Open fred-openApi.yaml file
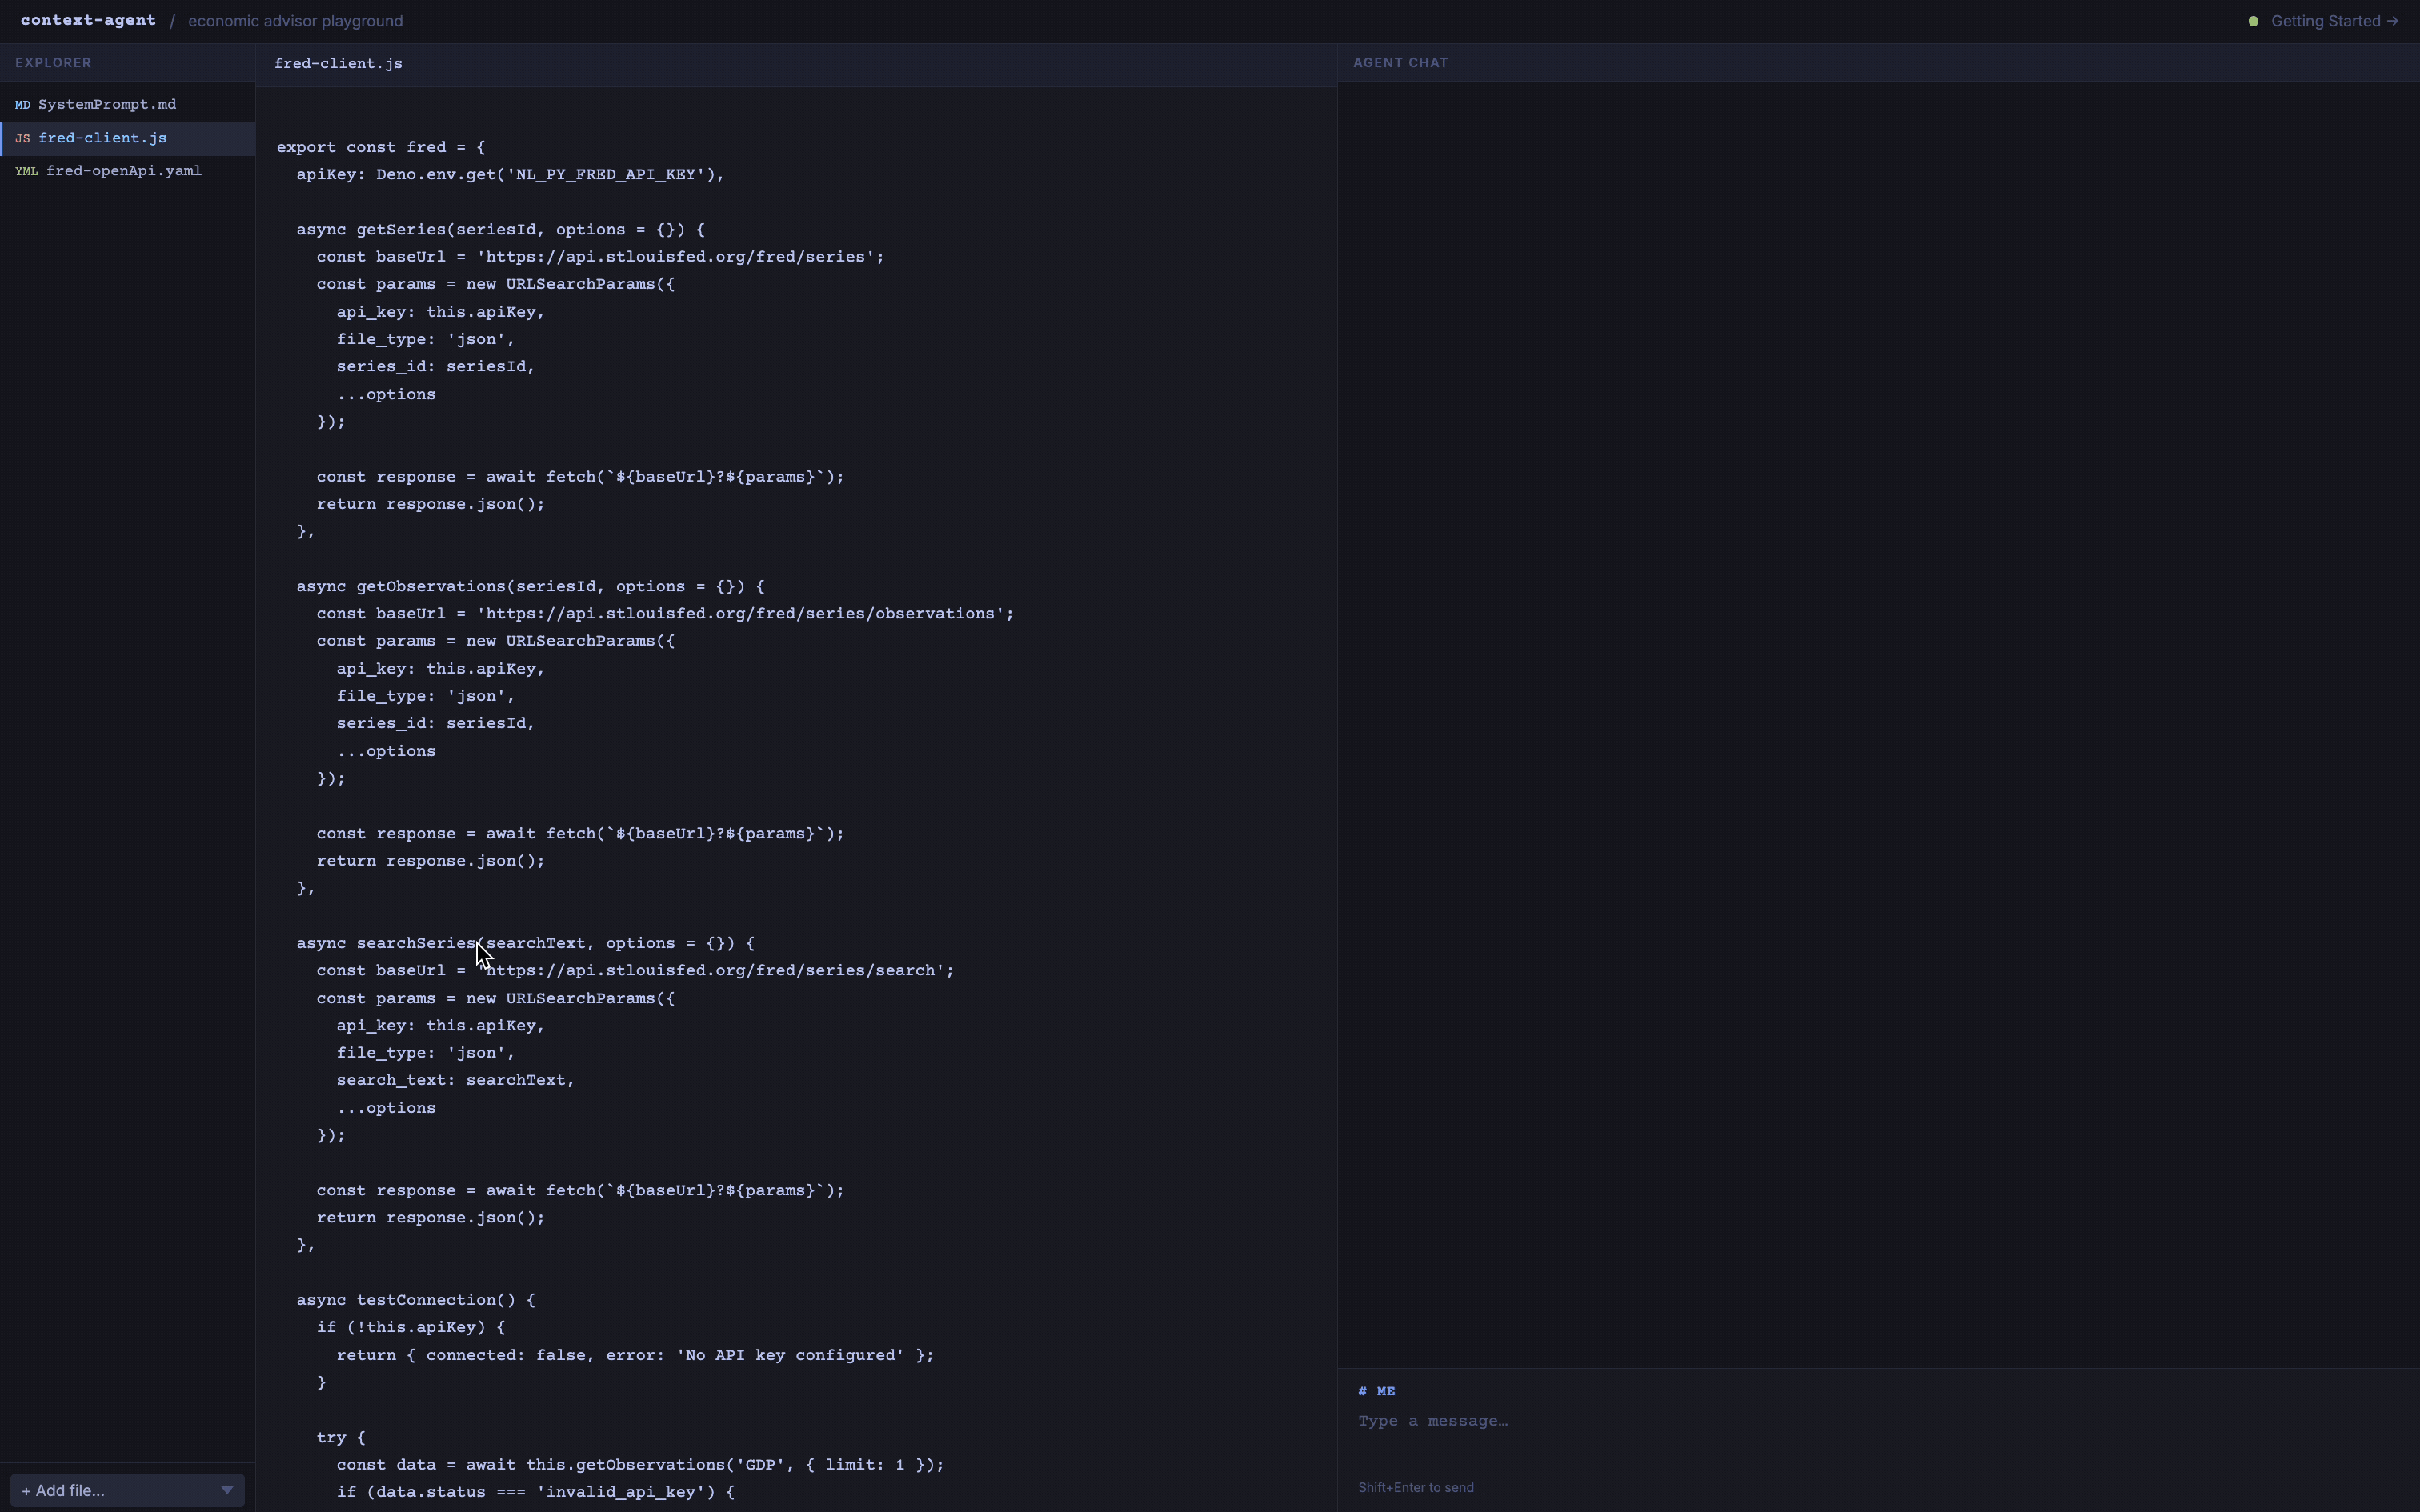The height and width of the screenshot is (1512, 2420). pyautogui.click(x=127, y=171)
